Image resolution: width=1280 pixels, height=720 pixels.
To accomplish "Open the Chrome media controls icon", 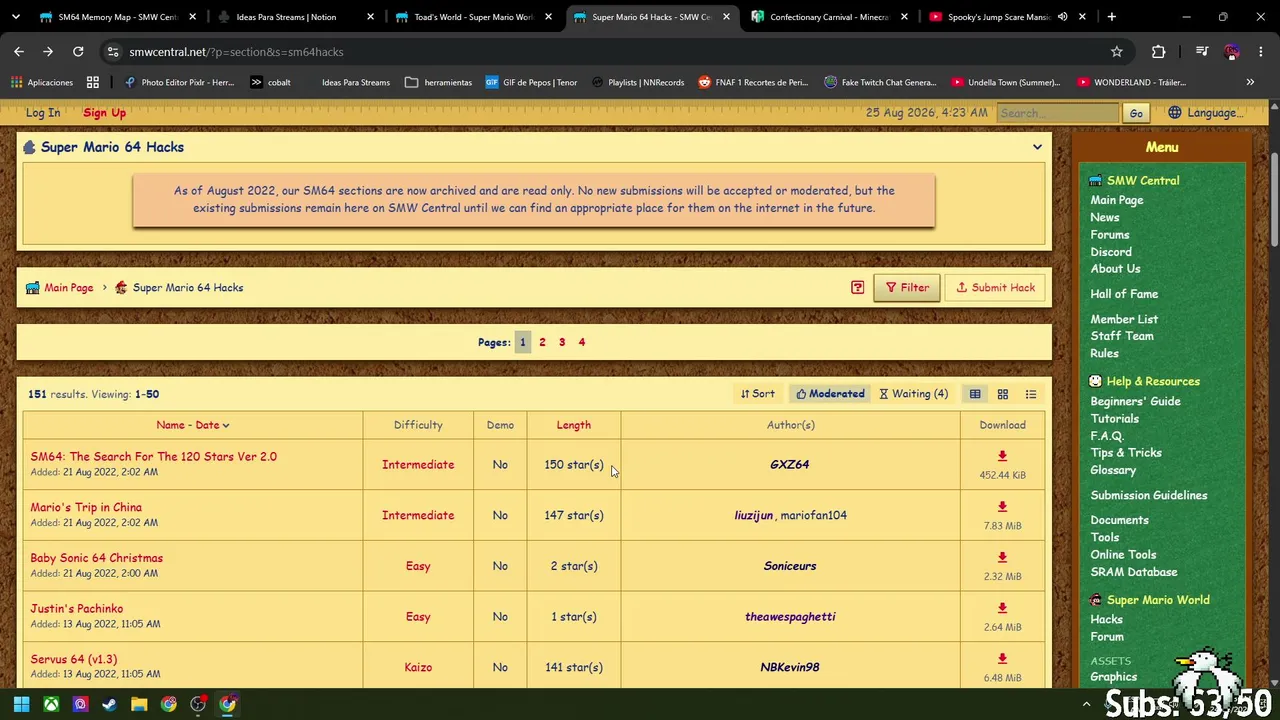I will tap(1202, 52).
